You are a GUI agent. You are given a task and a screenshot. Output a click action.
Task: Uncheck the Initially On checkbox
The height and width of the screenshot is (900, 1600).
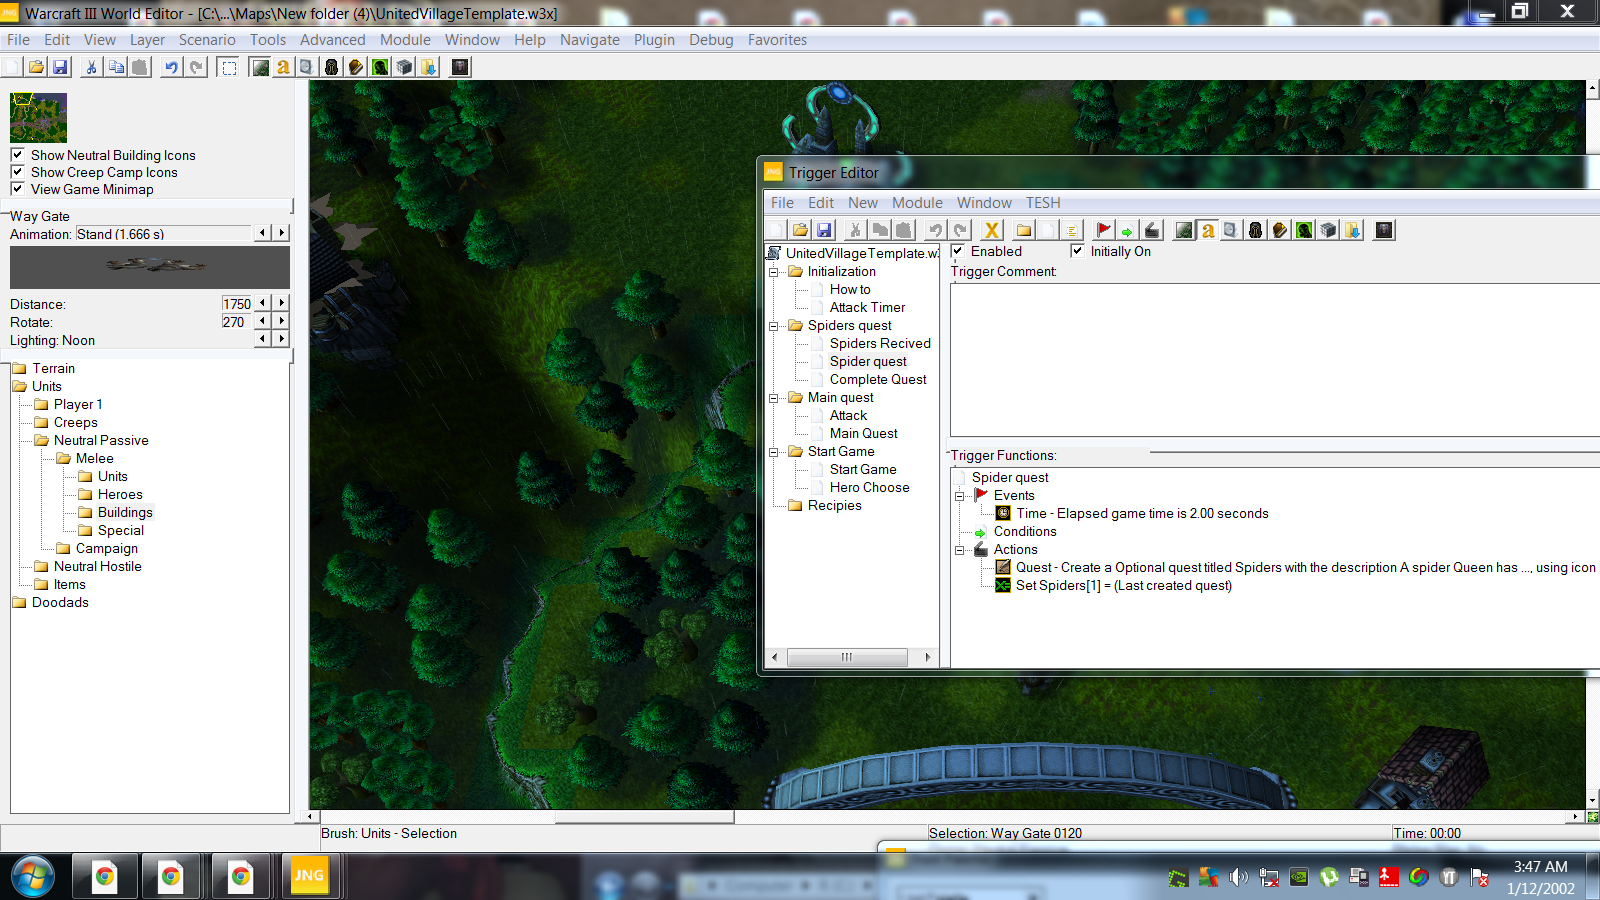pyautogui.click(x=1077, y=251)
